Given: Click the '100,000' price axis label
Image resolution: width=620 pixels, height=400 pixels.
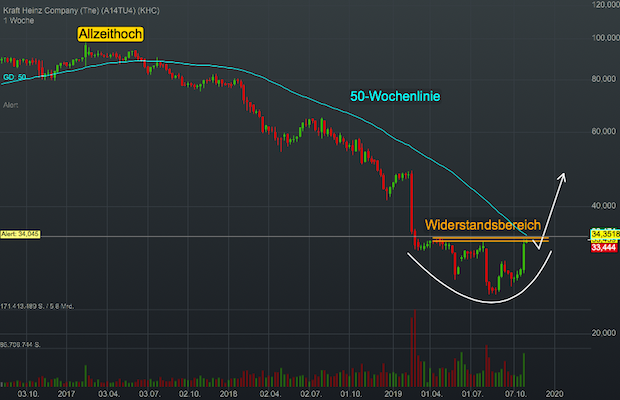Looking at the screenshot, I should [605, 38].
